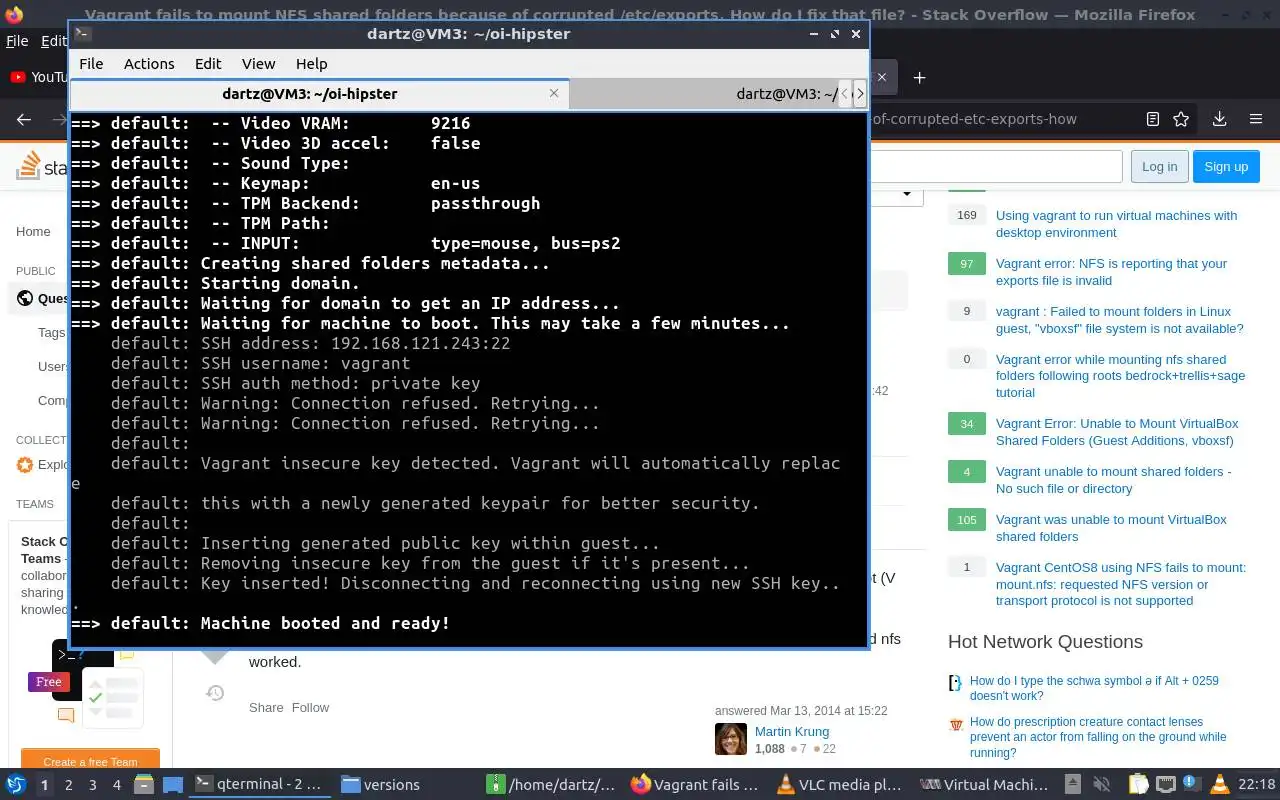1280x800 pixels.
Task: Click the Firefox back arrow
Action: pyautogui.click(x=24, y=119)
